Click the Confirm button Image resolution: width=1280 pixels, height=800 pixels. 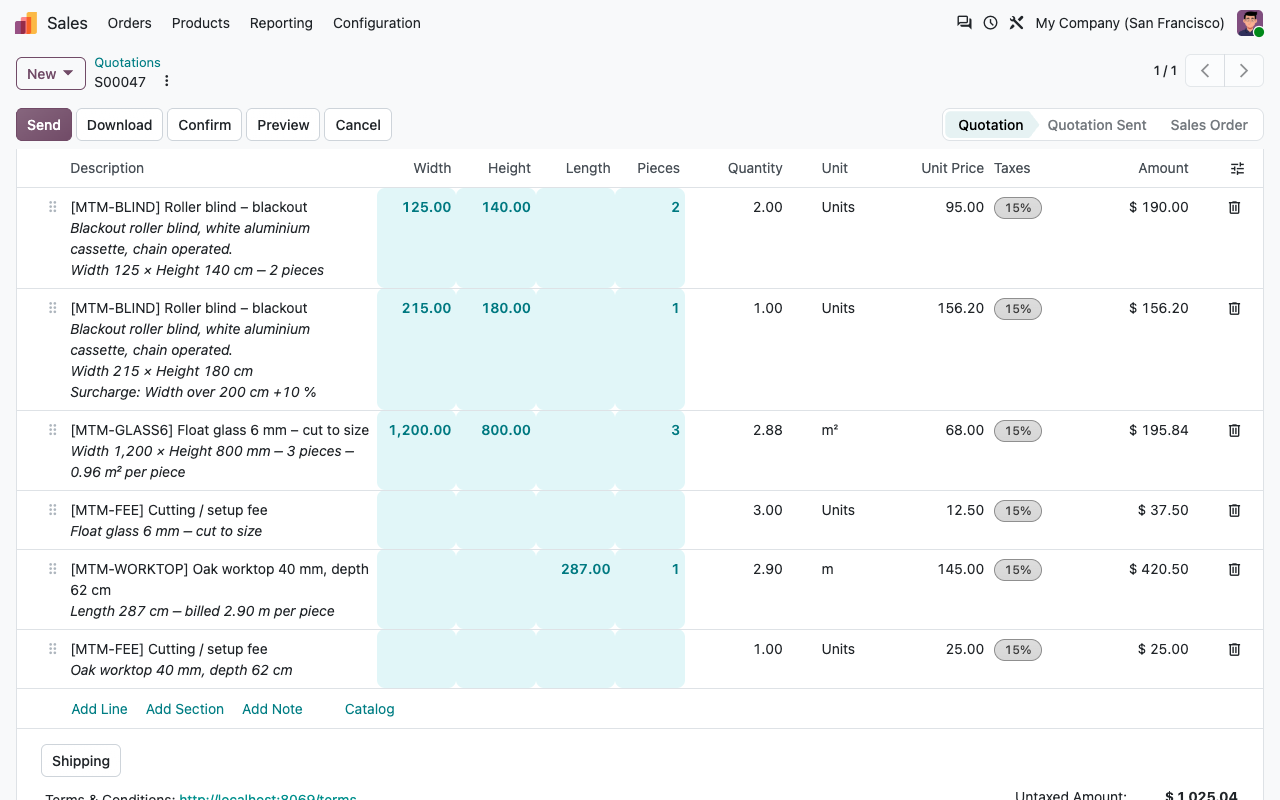[205, 125]
